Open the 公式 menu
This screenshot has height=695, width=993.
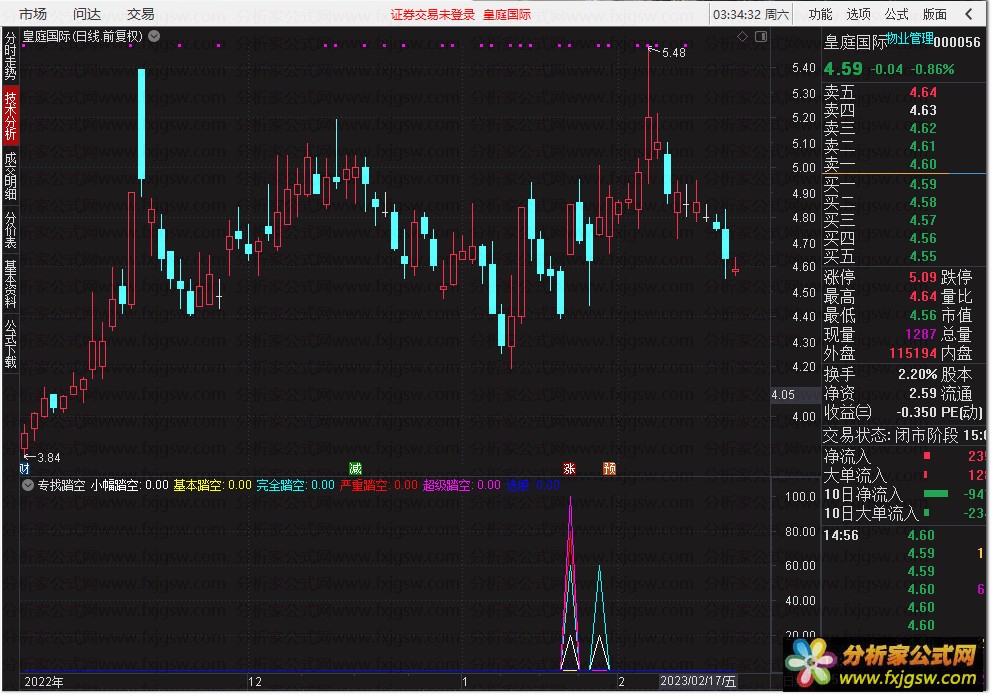tap(896, 14)
